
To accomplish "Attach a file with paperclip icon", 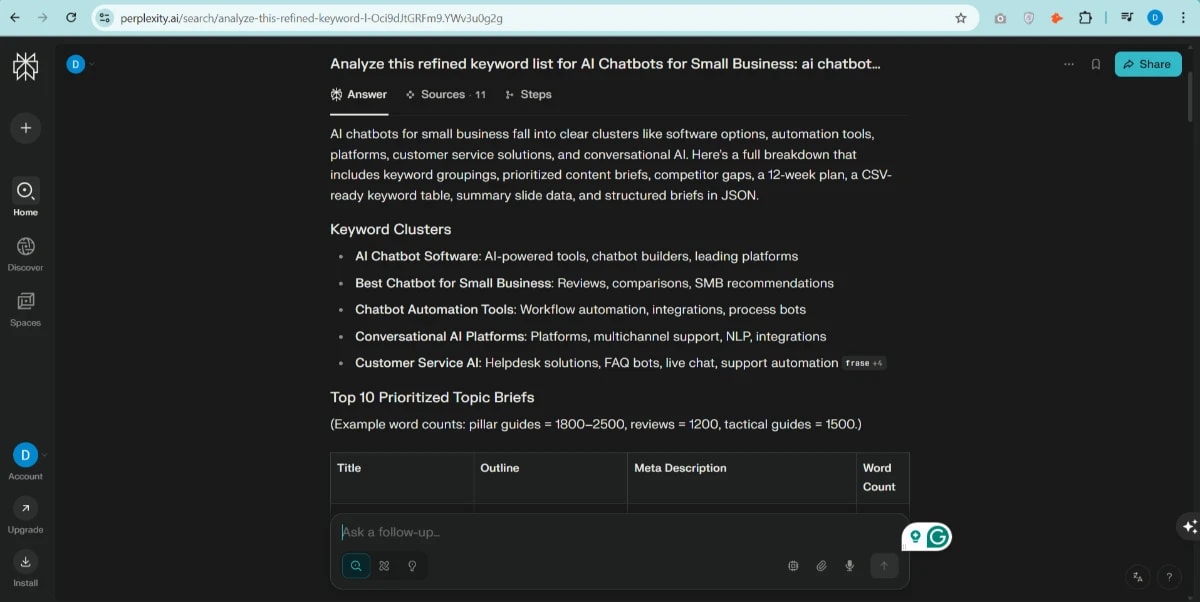I will 821,566.
